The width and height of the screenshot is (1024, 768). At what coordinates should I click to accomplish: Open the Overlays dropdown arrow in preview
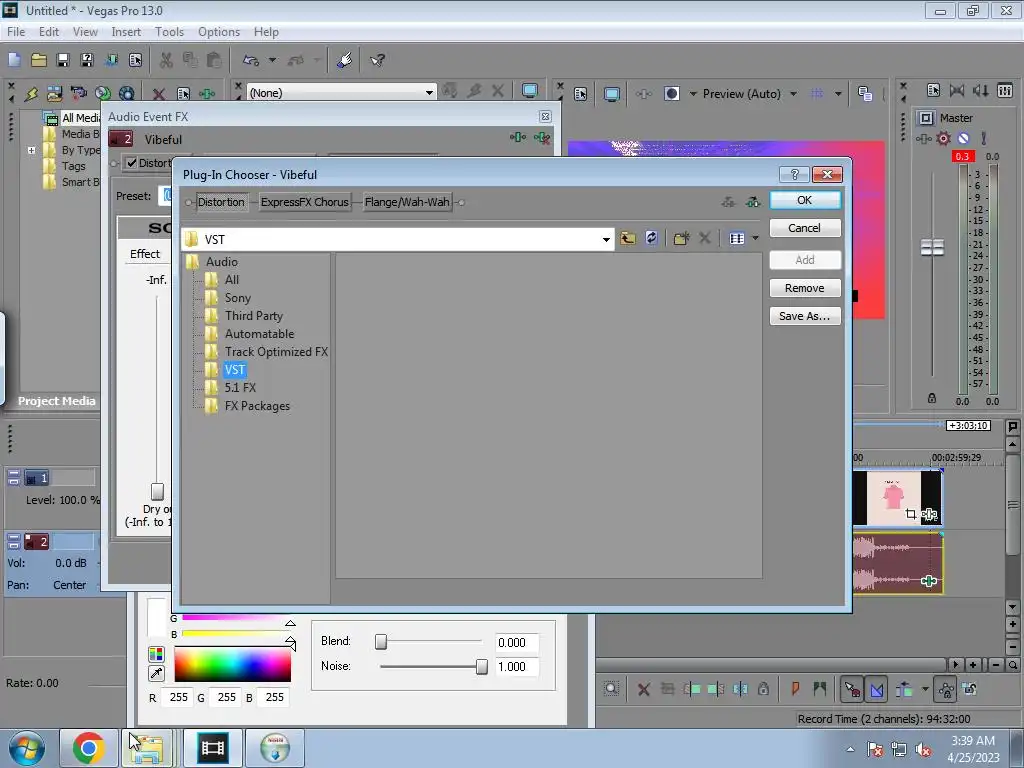click(838, 93)
